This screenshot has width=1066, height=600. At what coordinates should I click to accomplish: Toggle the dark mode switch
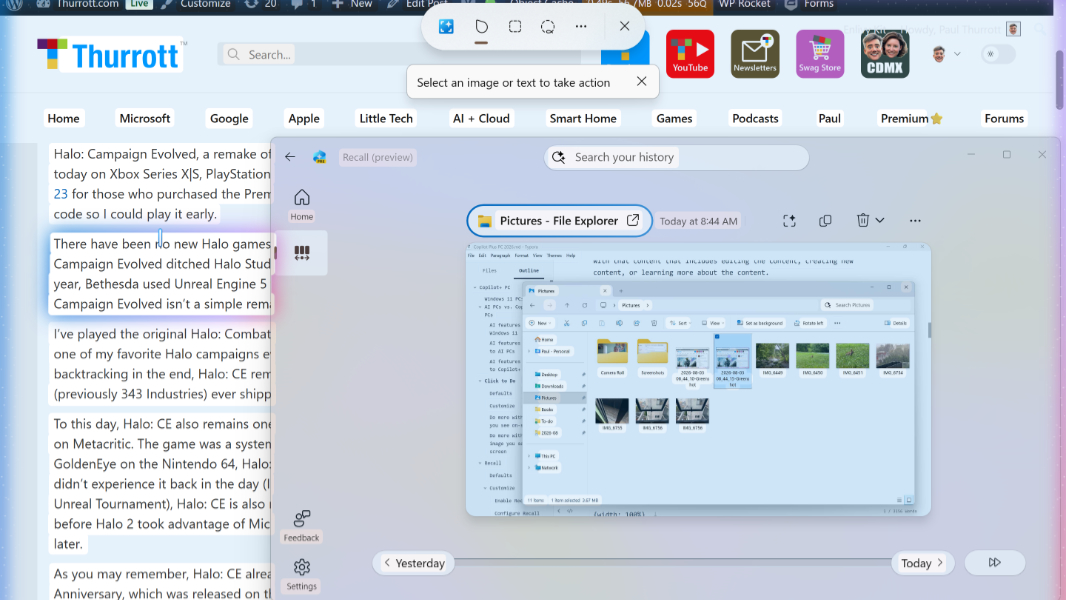point(998,54)
